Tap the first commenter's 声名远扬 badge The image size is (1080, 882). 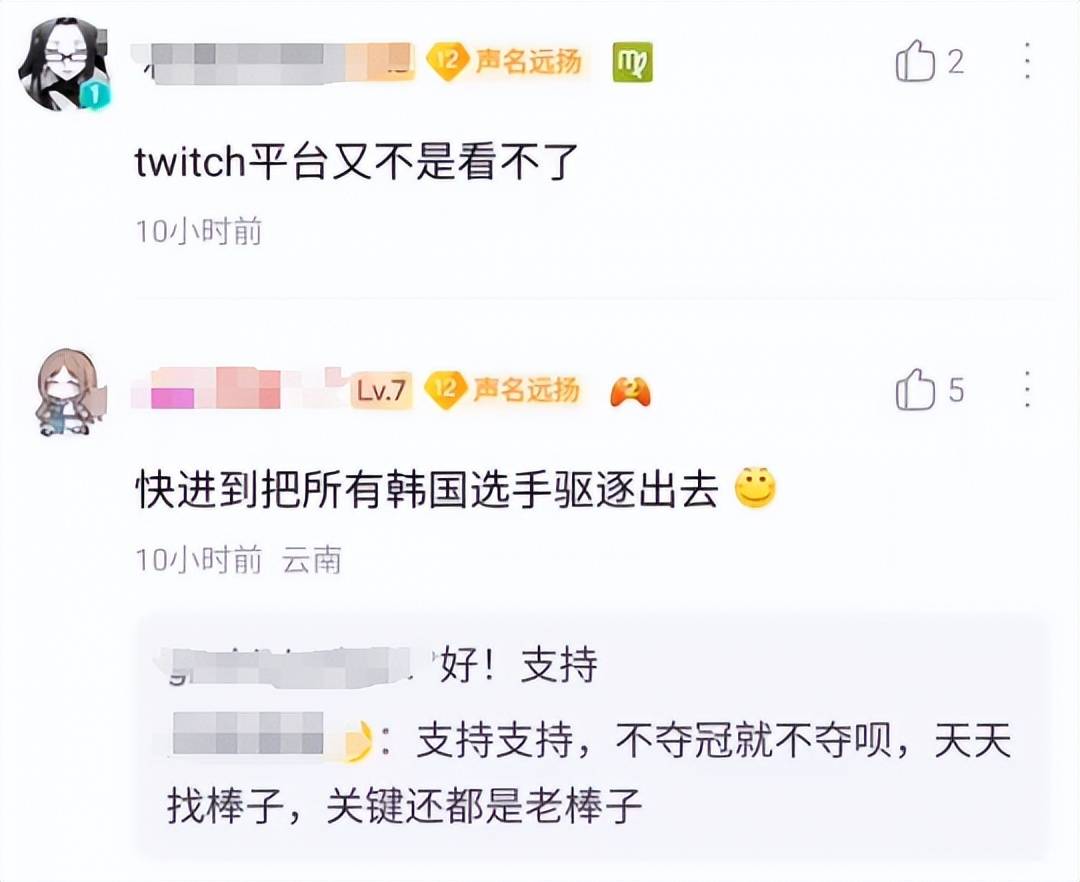point(505,61)
